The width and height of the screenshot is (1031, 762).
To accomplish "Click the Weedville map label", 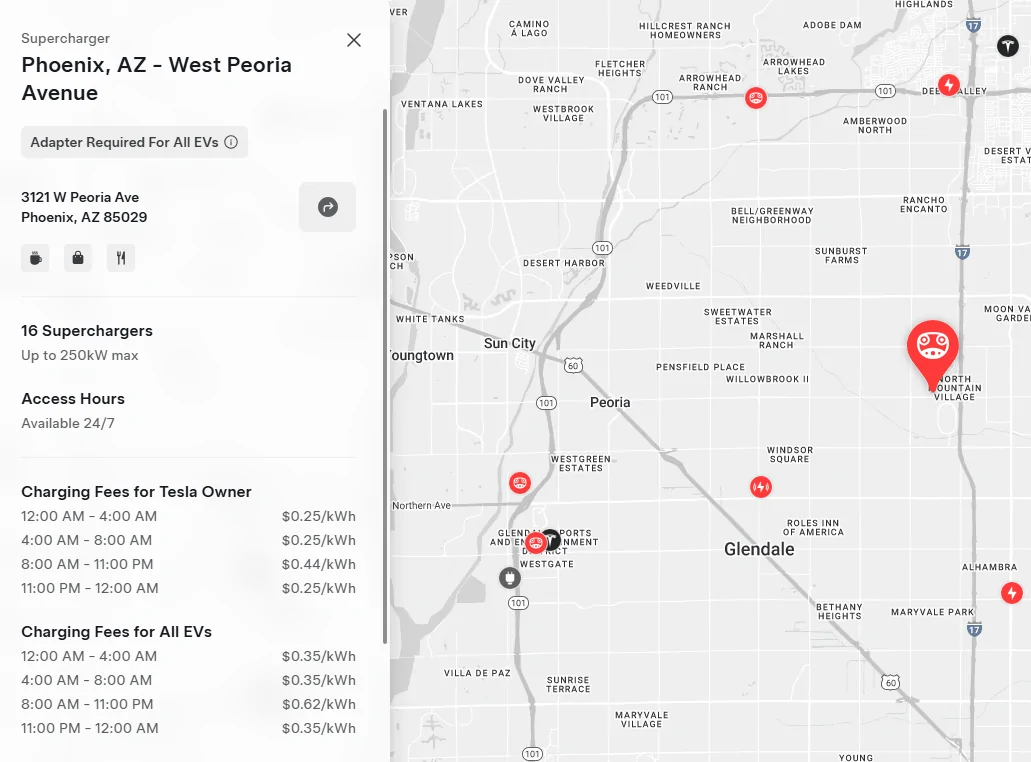I will pos(673,286).
